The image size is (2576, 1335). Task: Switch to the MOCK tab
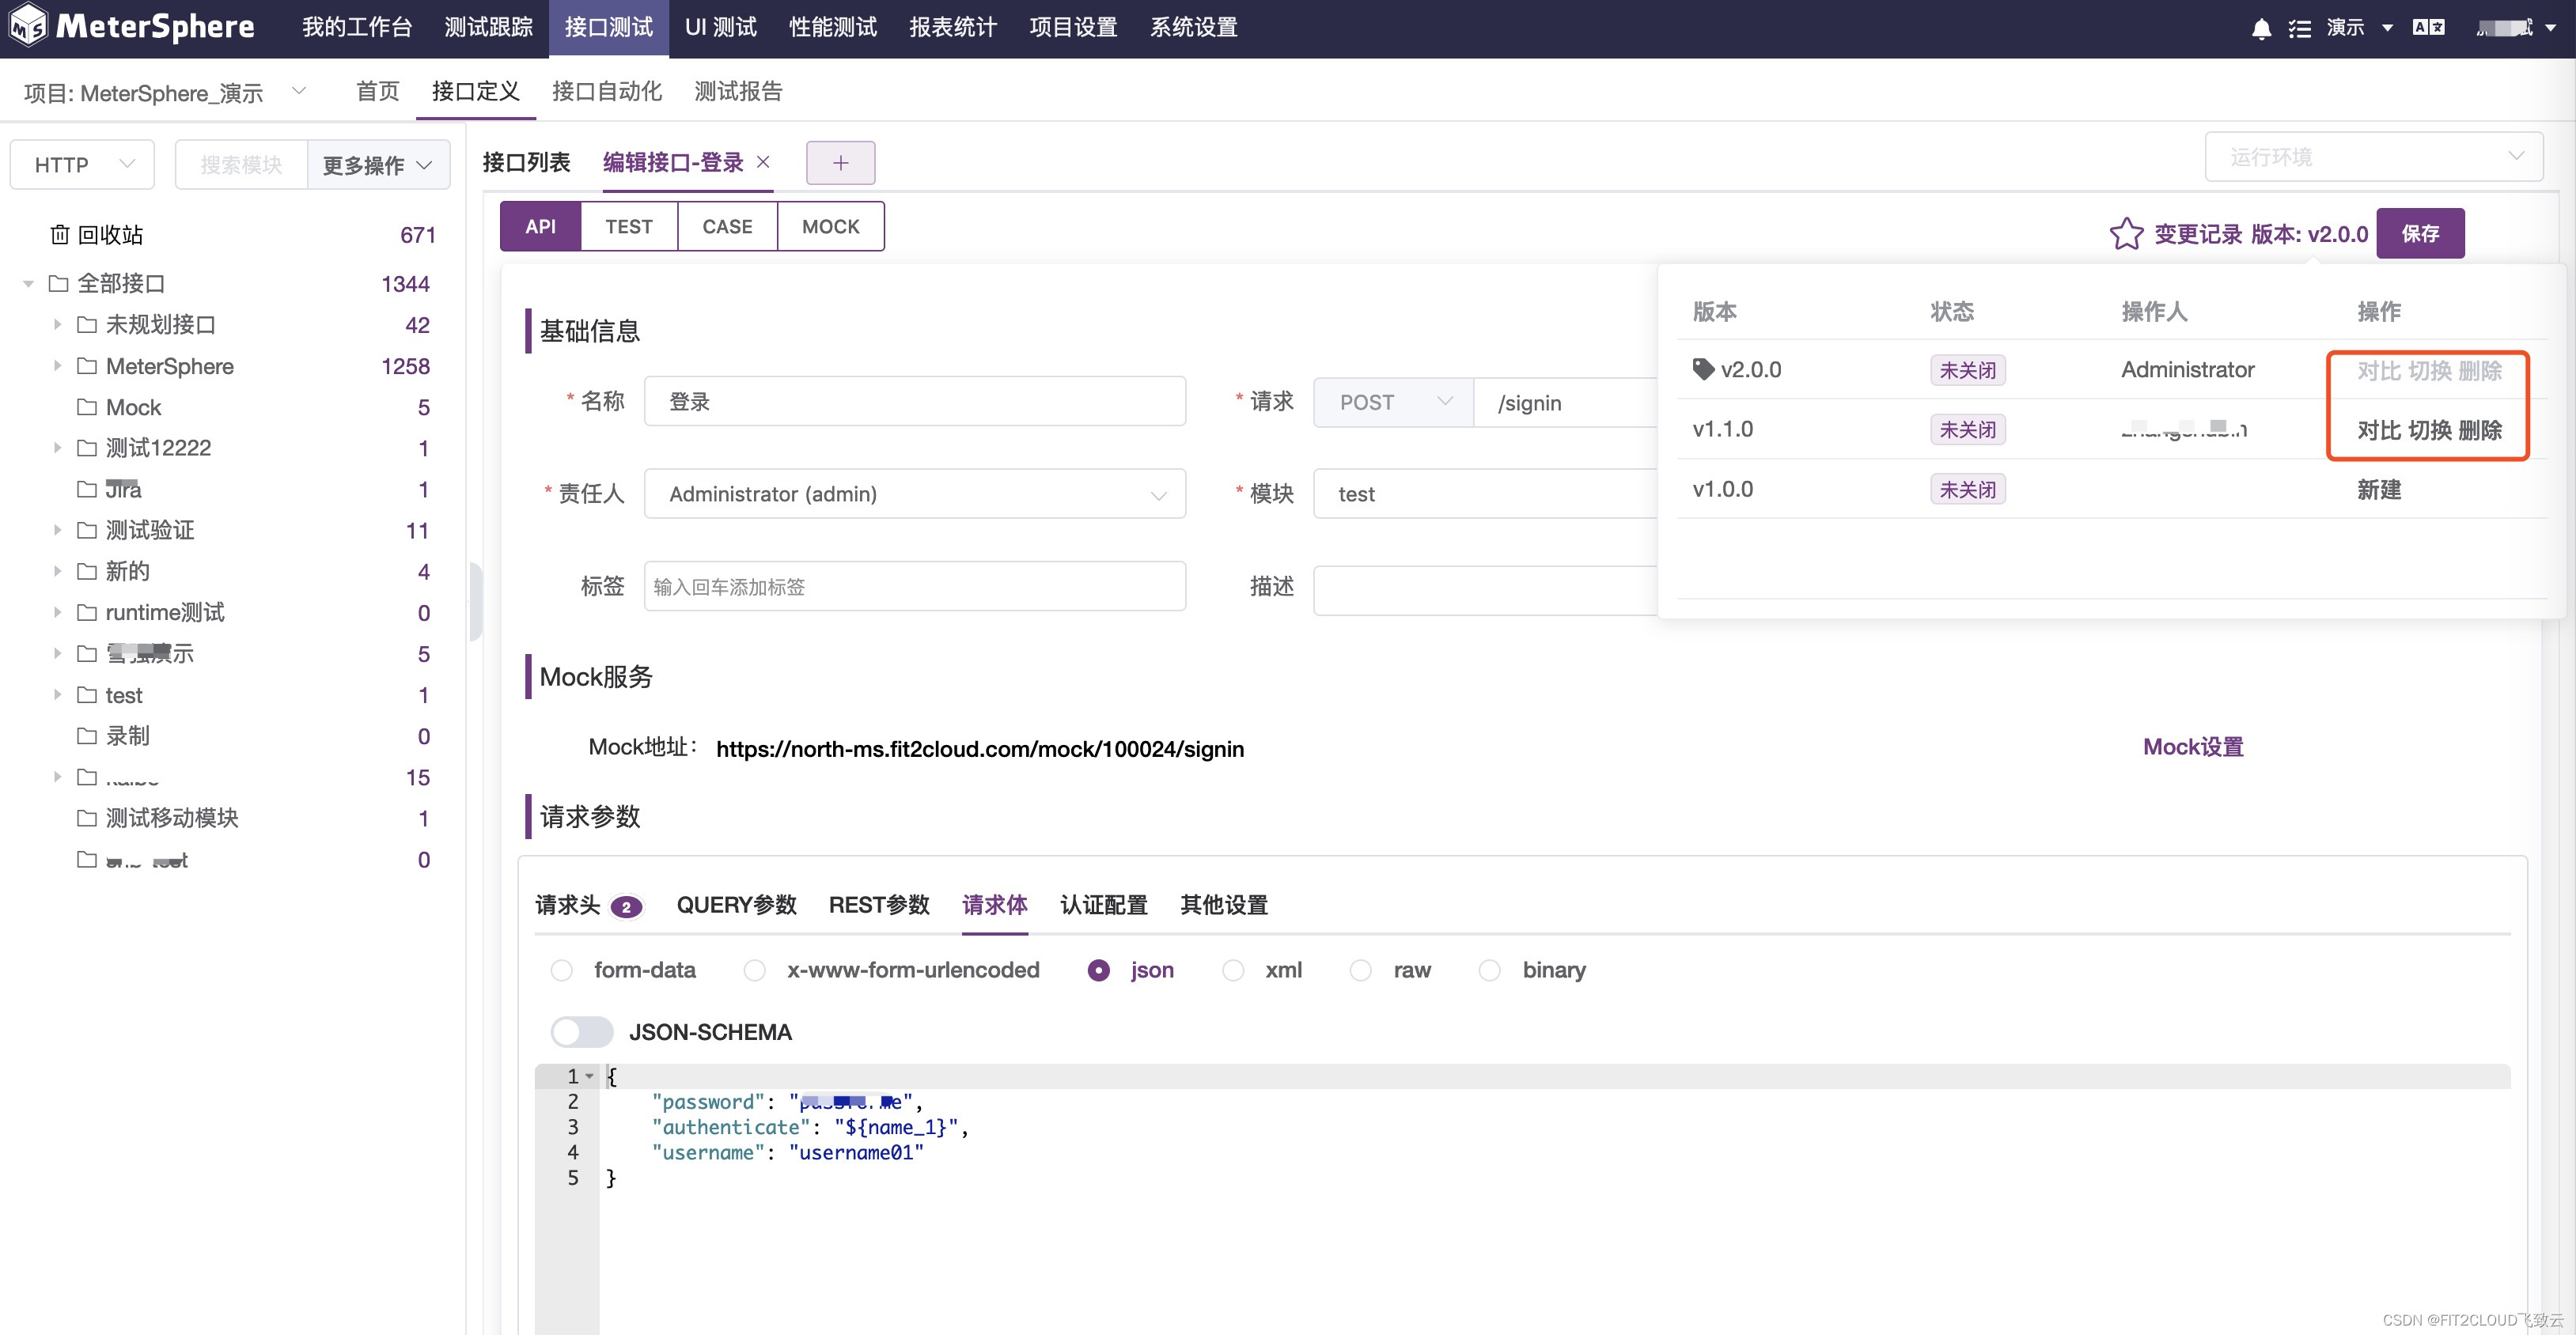[830, 226]
